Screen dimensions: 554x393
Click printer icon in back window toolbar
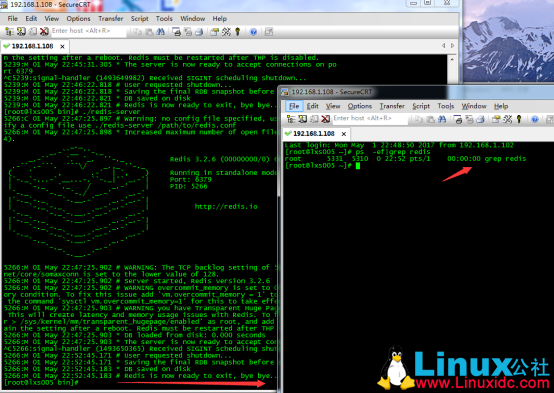coord(199,32)
